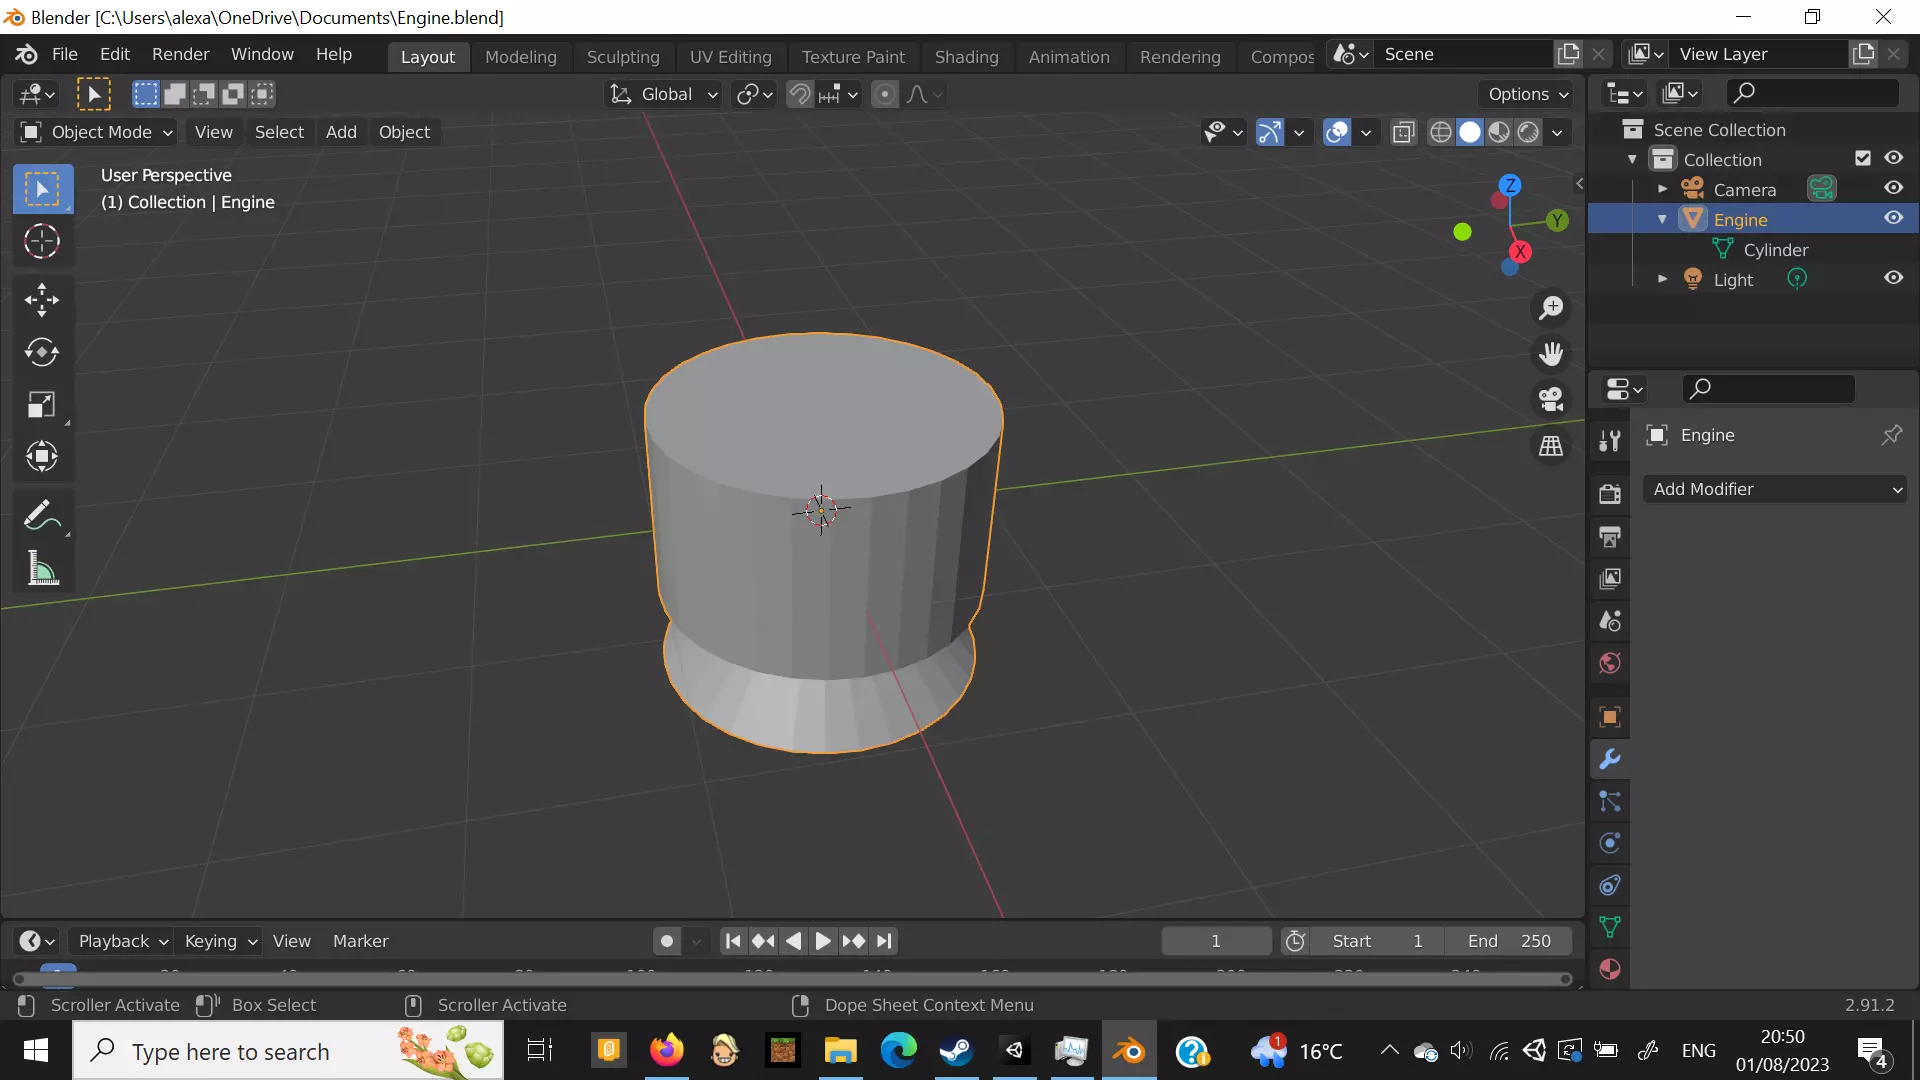
Task: Click timeline horizontal scrollbar
Action: (x=792, y=980)
